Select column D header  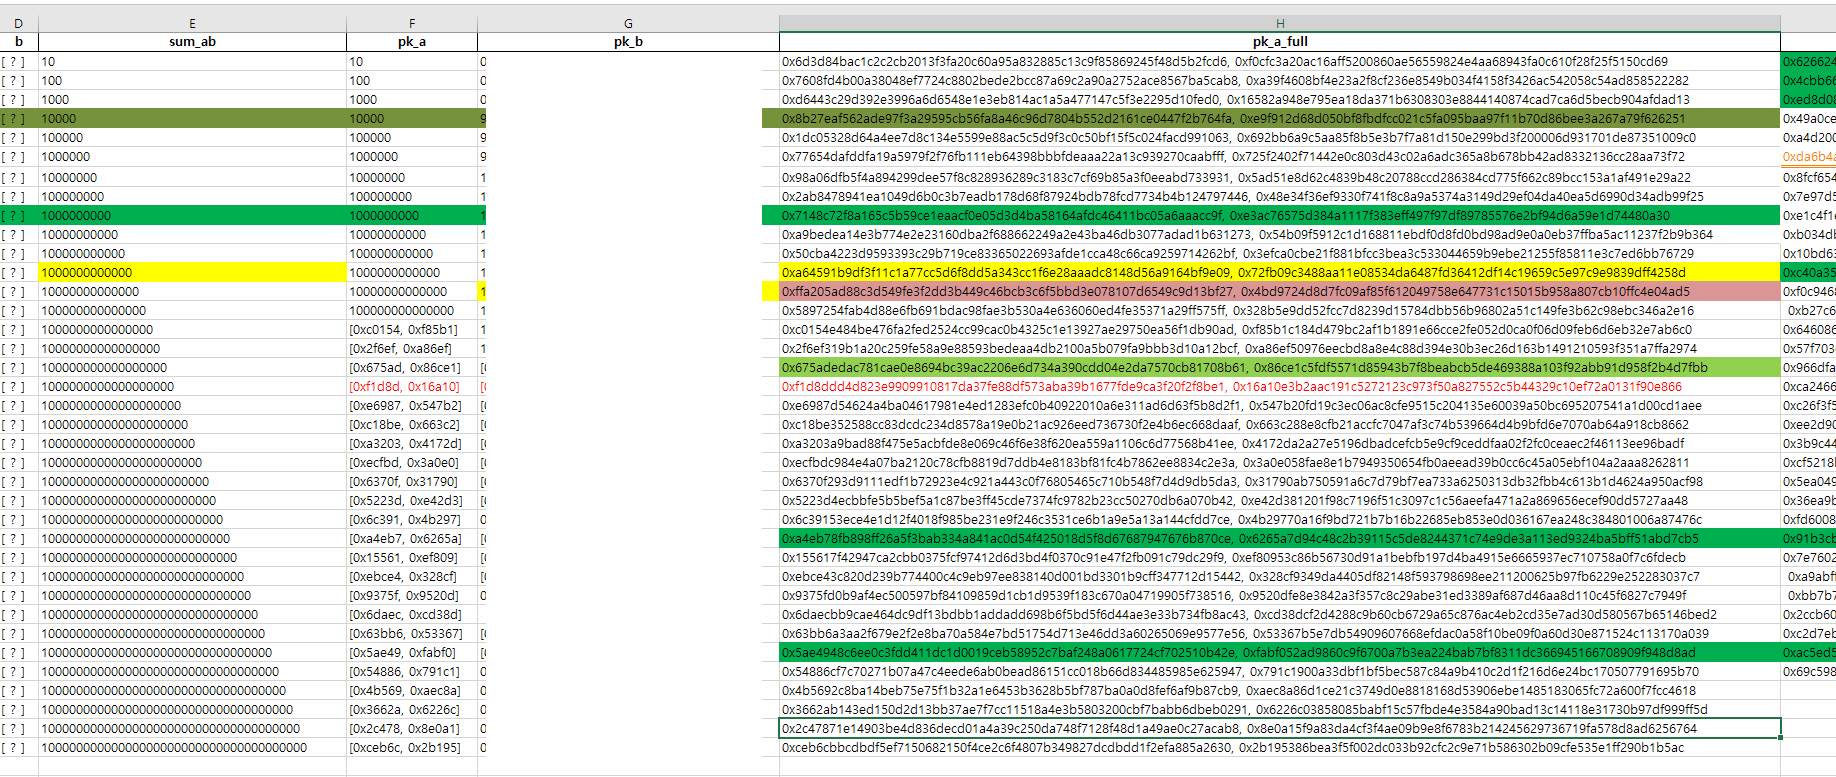coord(18,23)
